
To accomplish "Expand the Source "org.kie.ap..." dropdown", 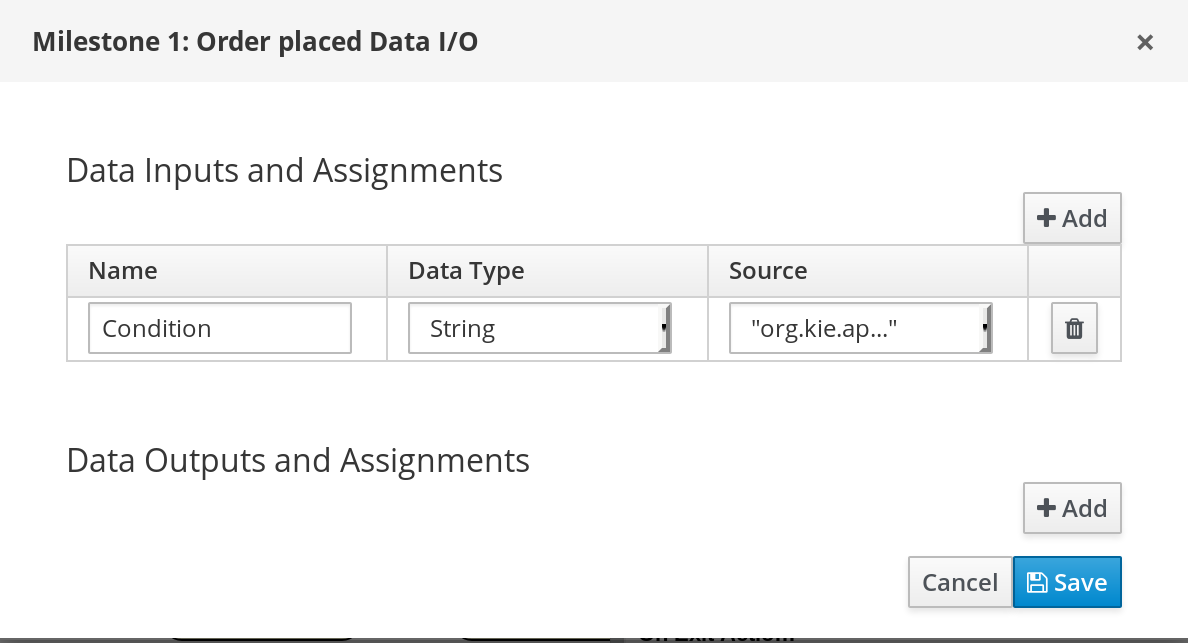I will pos(858,329).
